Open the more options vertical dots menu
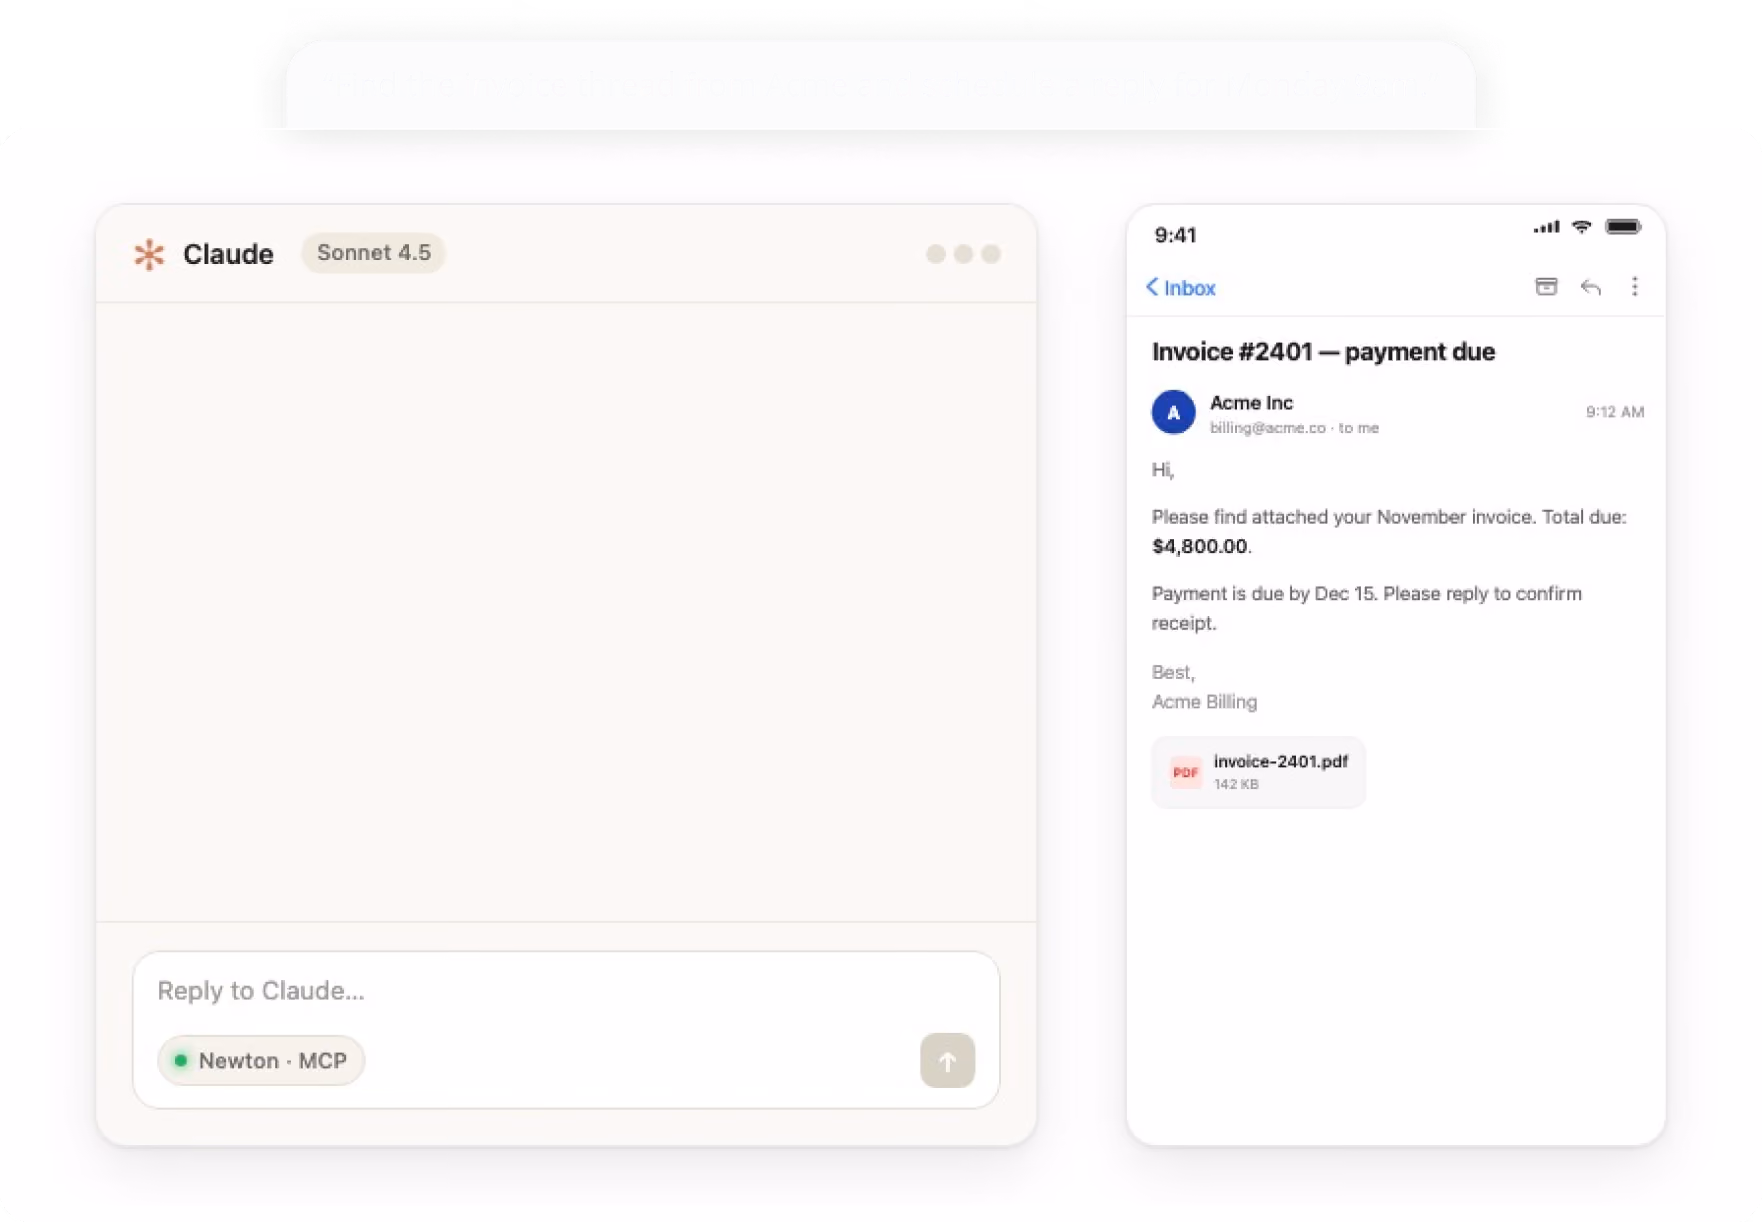This screenshot has width=1762, height=1222. 1635,287
